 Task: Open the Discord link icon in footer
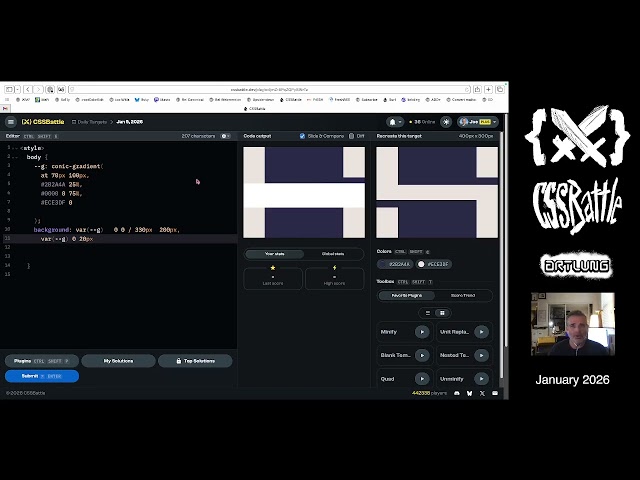click(x=456, y=393)
